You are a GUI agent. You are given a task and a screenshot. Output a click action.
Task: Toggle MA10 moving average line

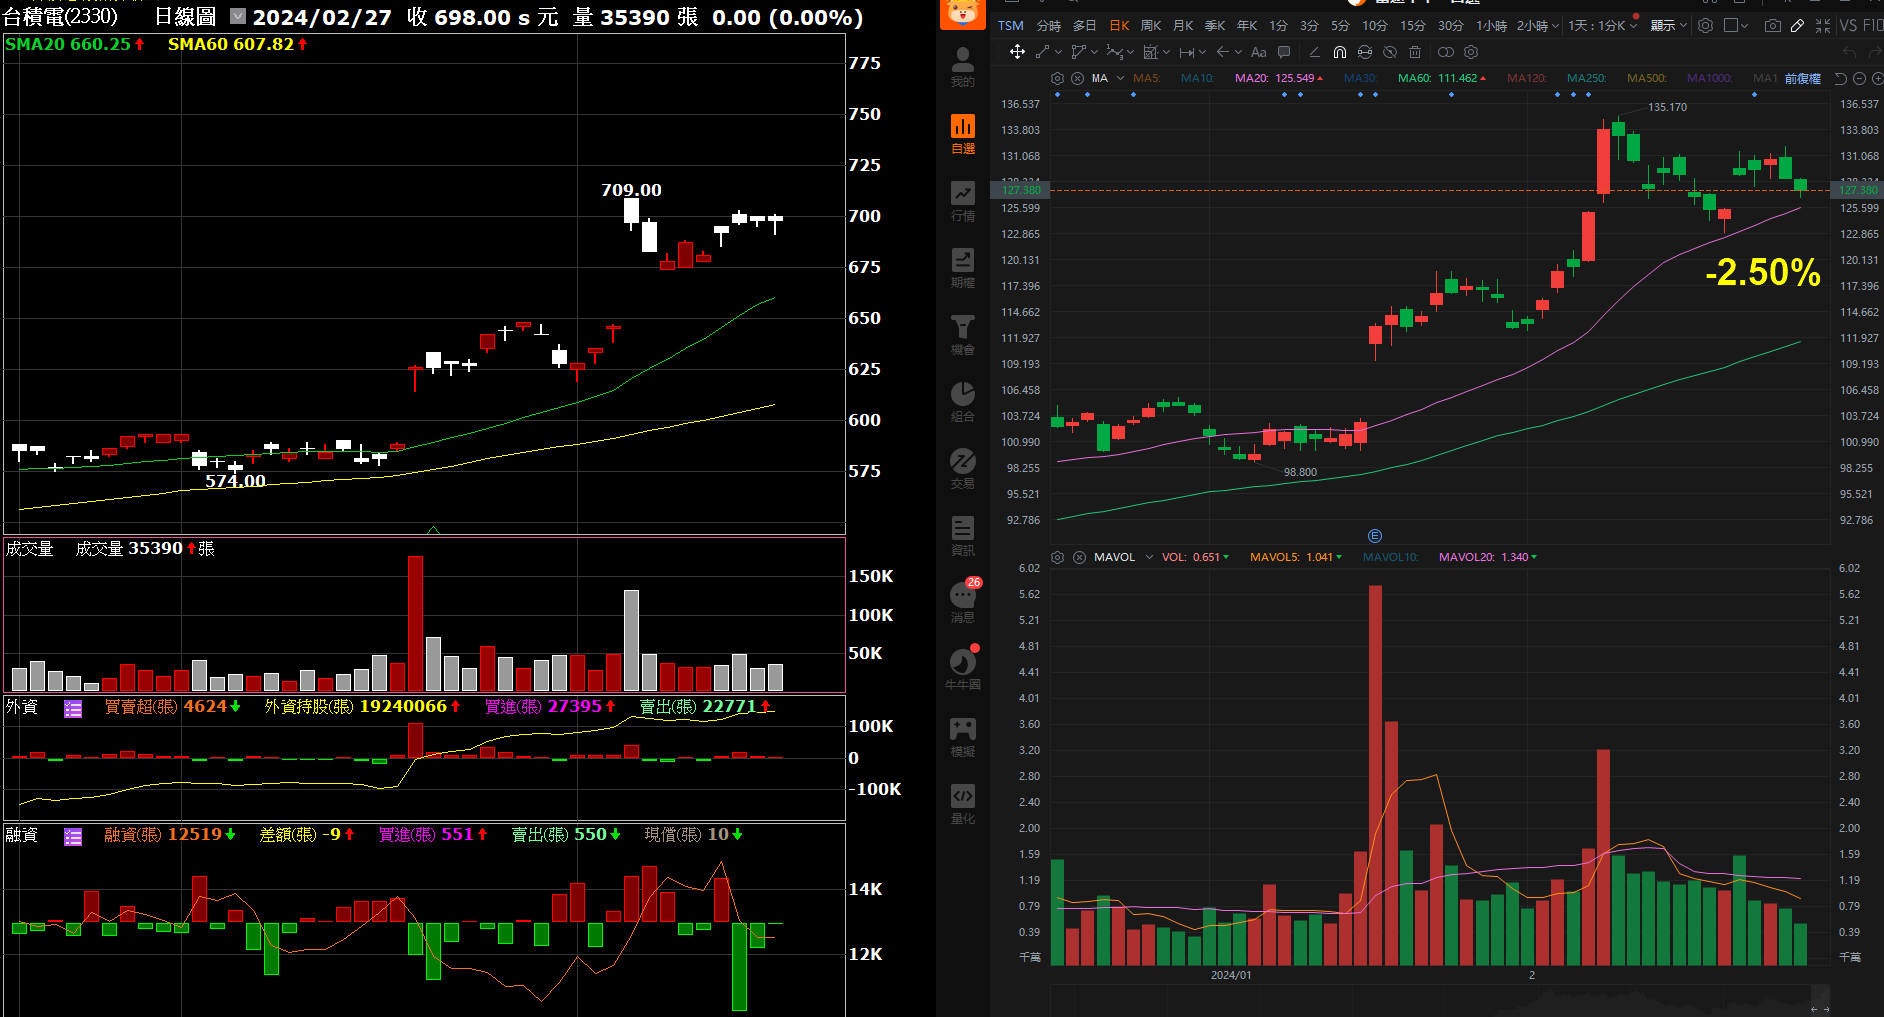click(x=1197, y=78)
